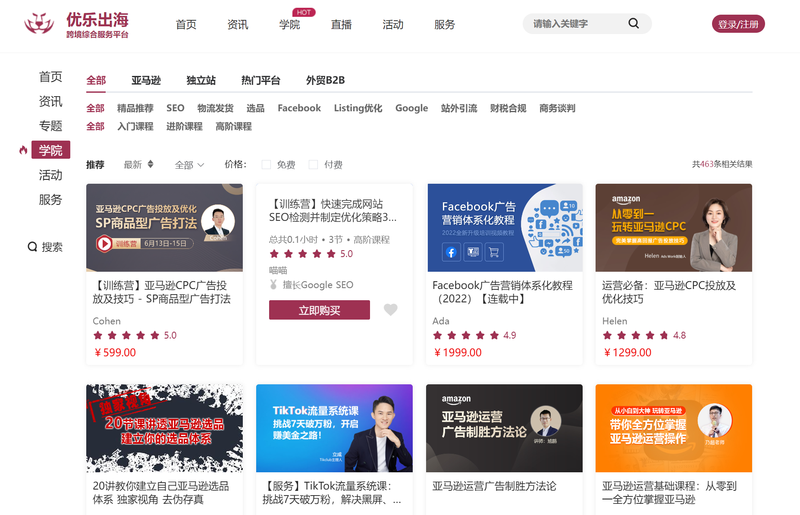Viewport: 800px width, 515px height.
Task: Open 首页 in top navigation
Action: click(186, 24)
